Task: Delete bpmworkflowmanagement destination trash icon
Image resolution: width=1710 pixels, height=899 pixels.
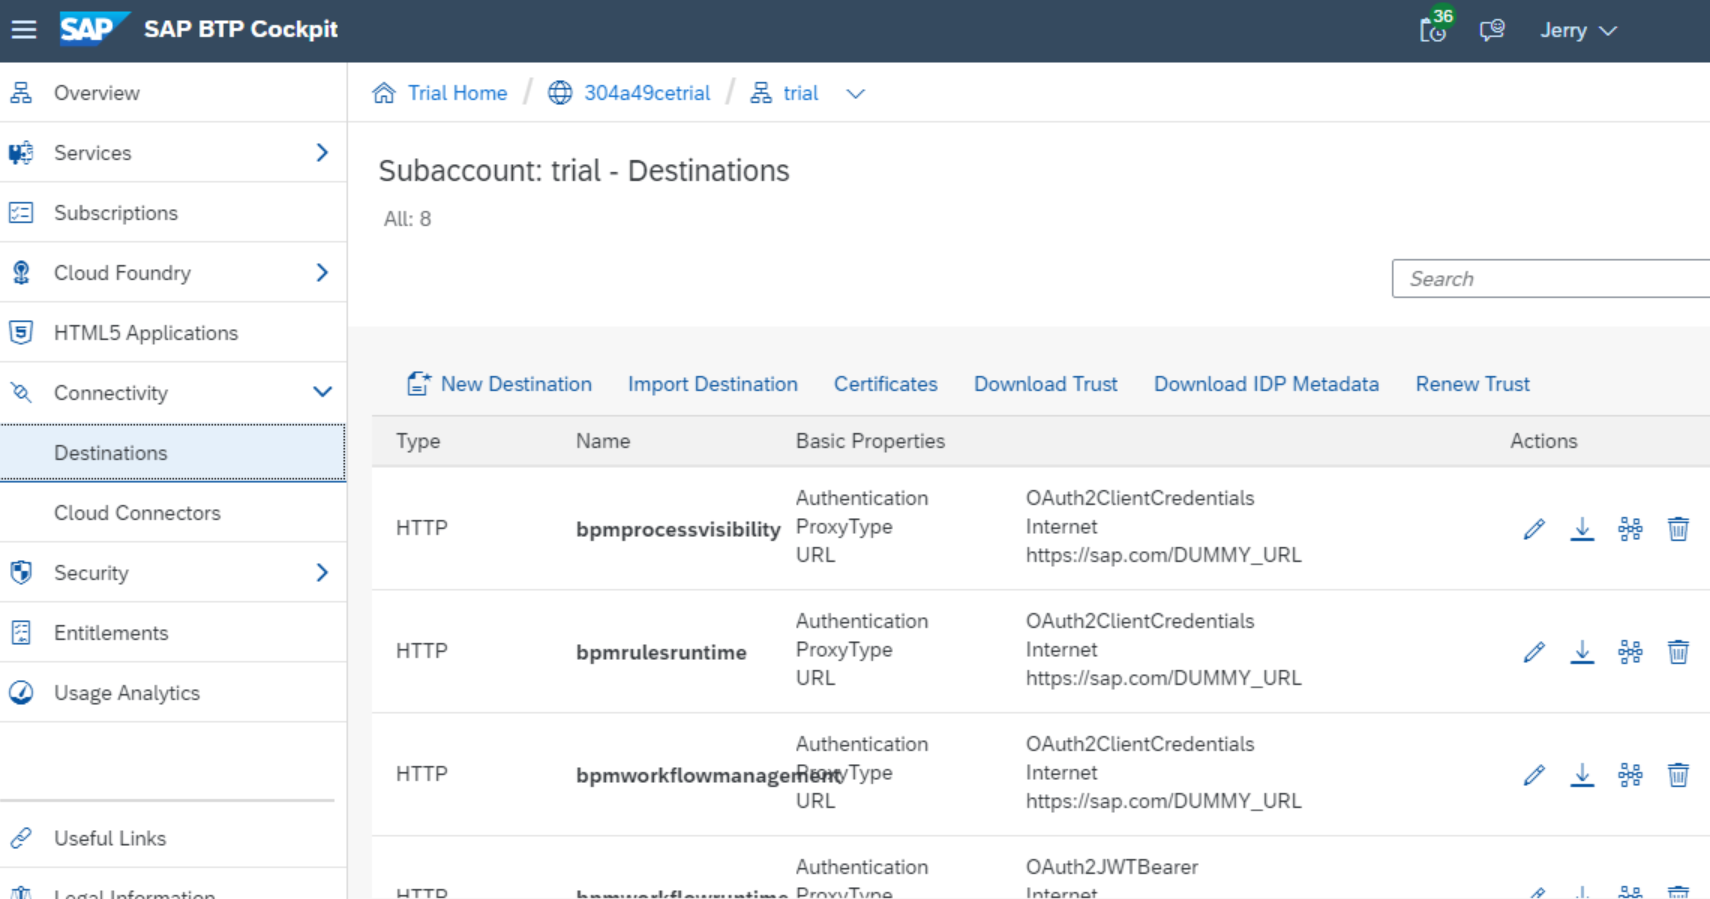Action: 1678,775
